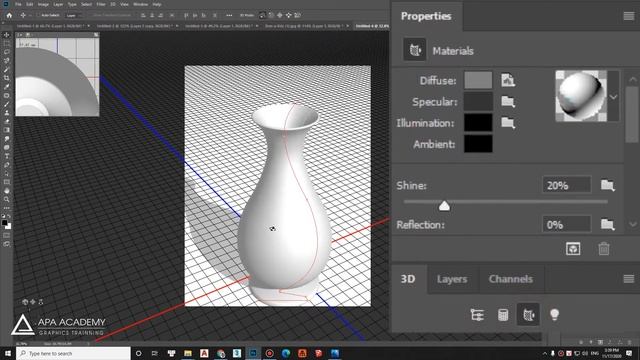The width and height of the screenshot is (640, 360).
Task: Select the Crop tool
Action: (x=7, y=78)
